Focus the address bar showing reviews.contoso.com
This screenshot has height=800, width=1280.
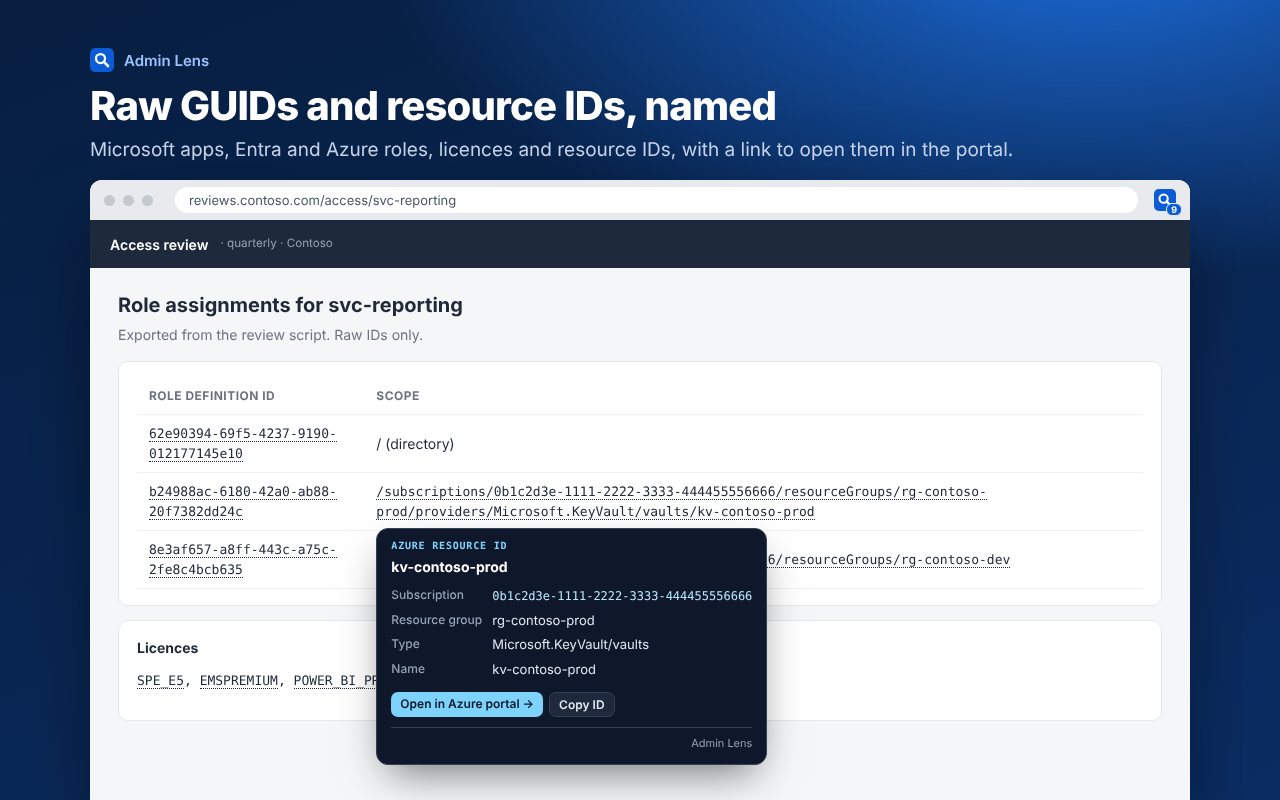tap(656, 200)
